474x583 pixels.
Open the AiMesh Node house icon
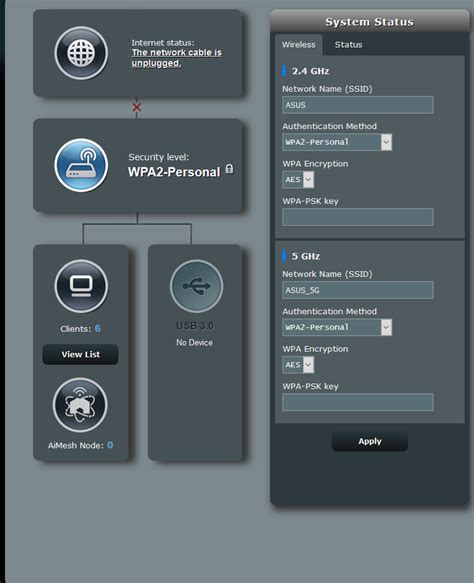pyautogui.click(x=80, y=405)
